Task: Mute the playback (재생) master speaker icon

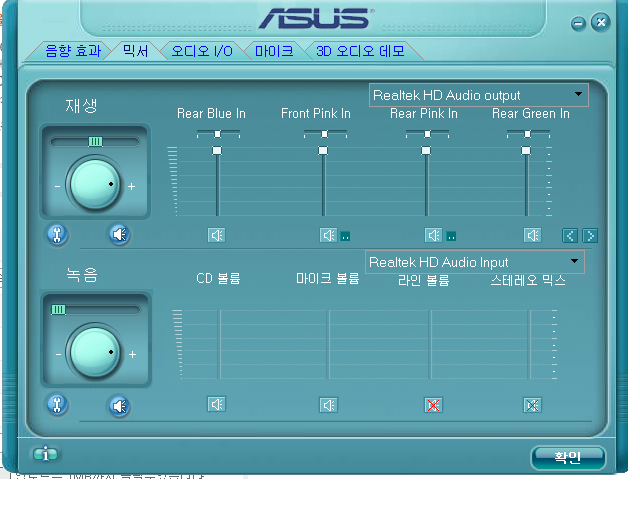Action: (120, 234)
